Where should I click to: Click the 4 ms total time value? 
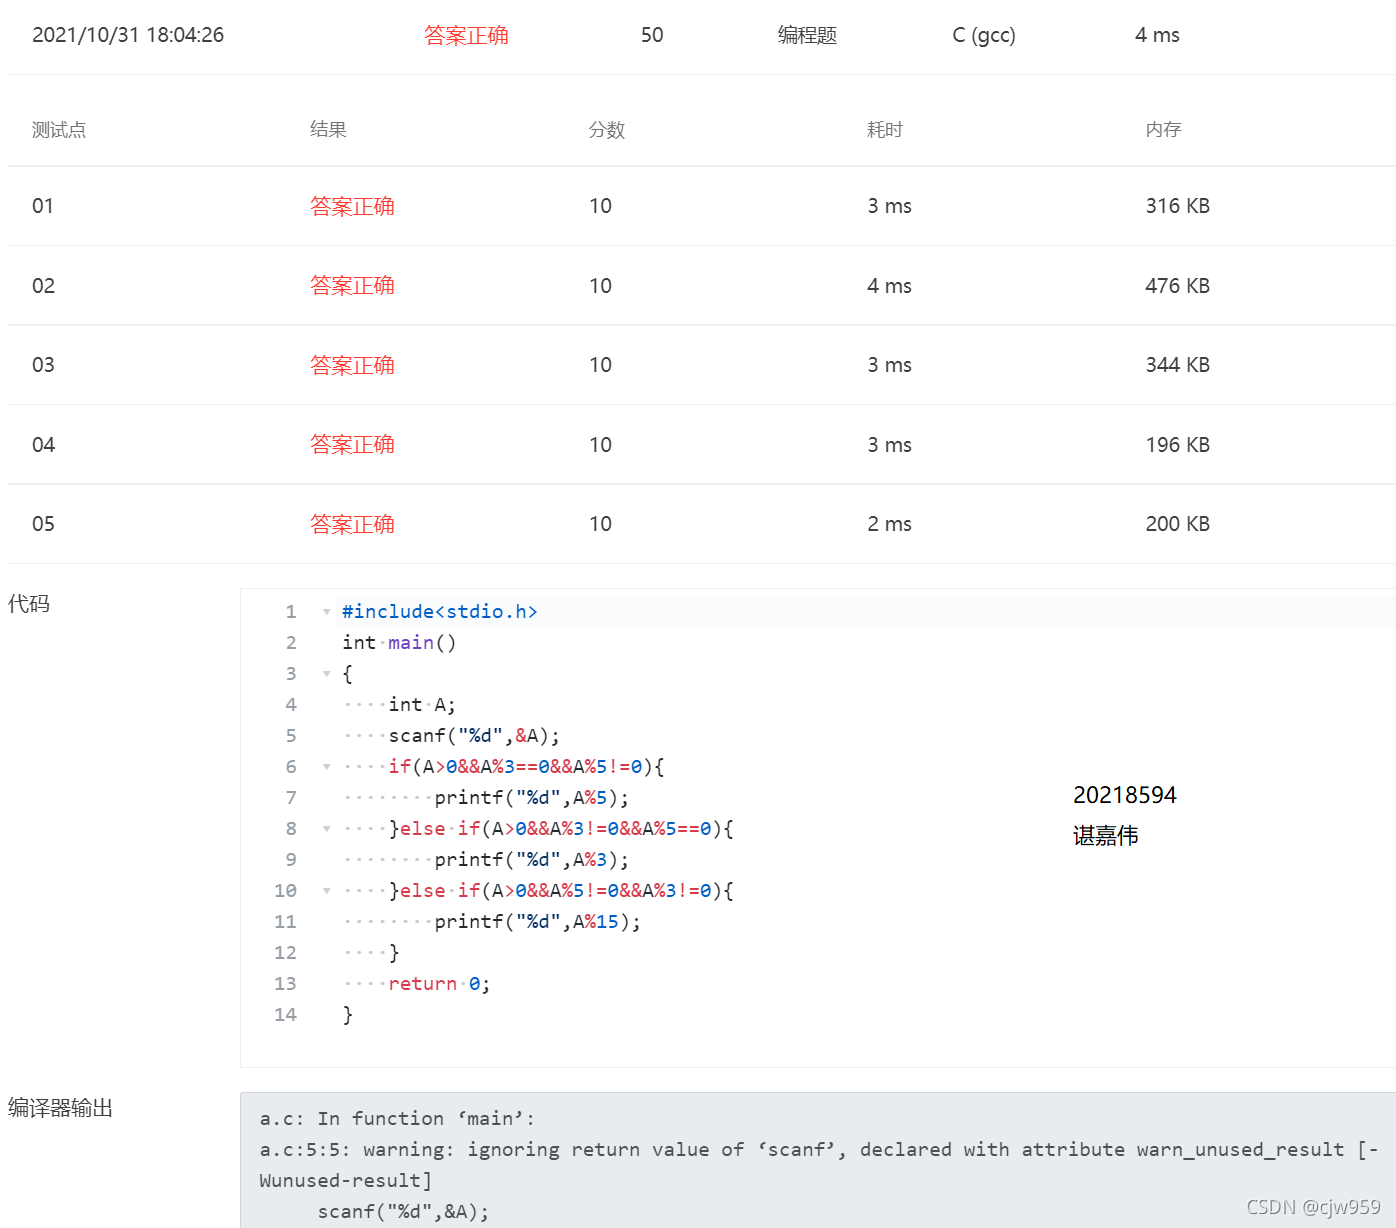[1157, 35]
